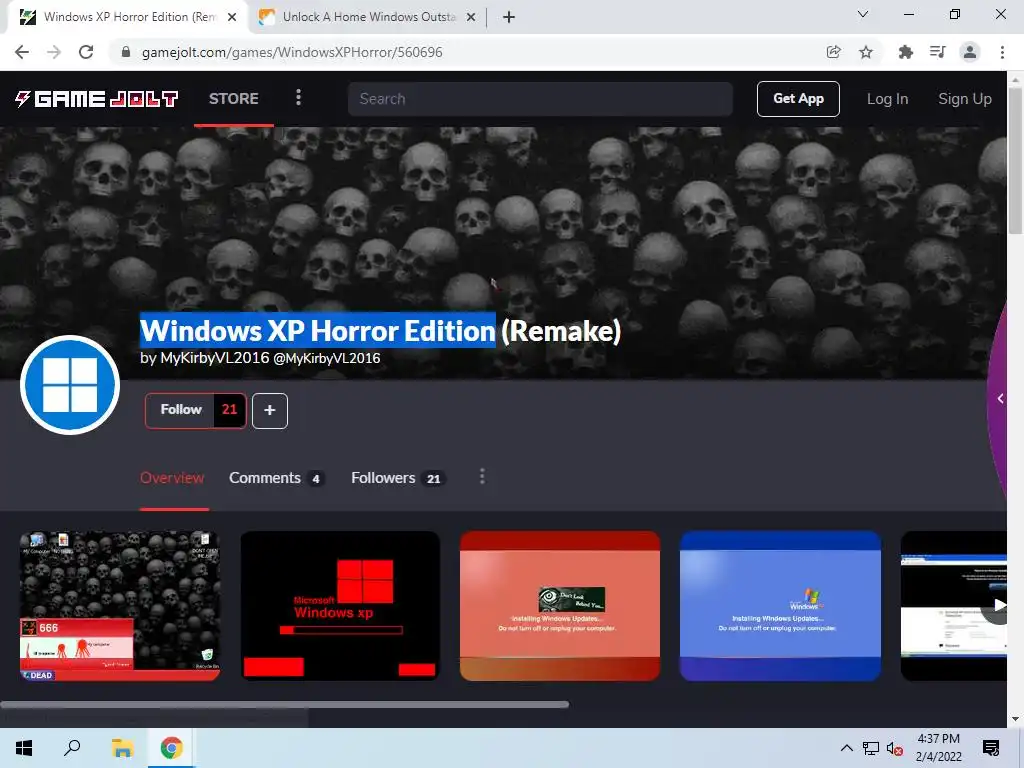Select the Windows XP Horror Edition browser tab
This screenshot has height=768, width=1024.
129,17
